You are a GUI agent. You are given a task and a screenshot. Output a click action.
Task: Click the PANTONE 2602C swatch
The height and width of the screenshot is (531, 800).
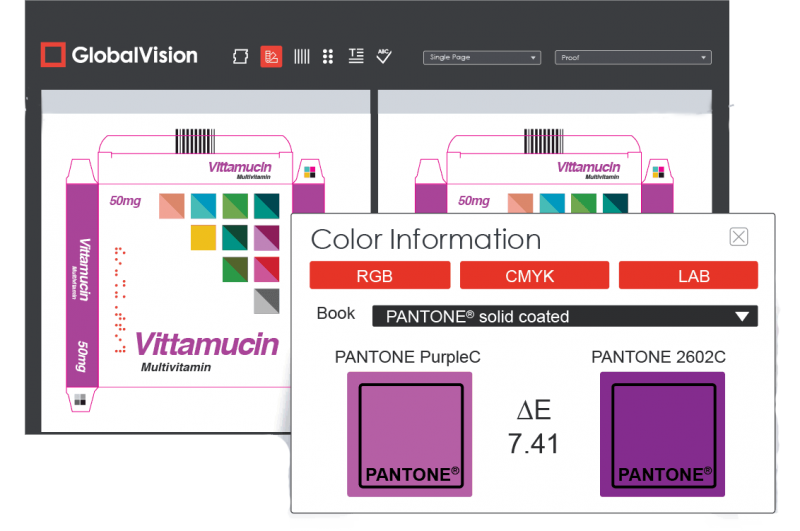pyautogui.click(x=662, y=434)
